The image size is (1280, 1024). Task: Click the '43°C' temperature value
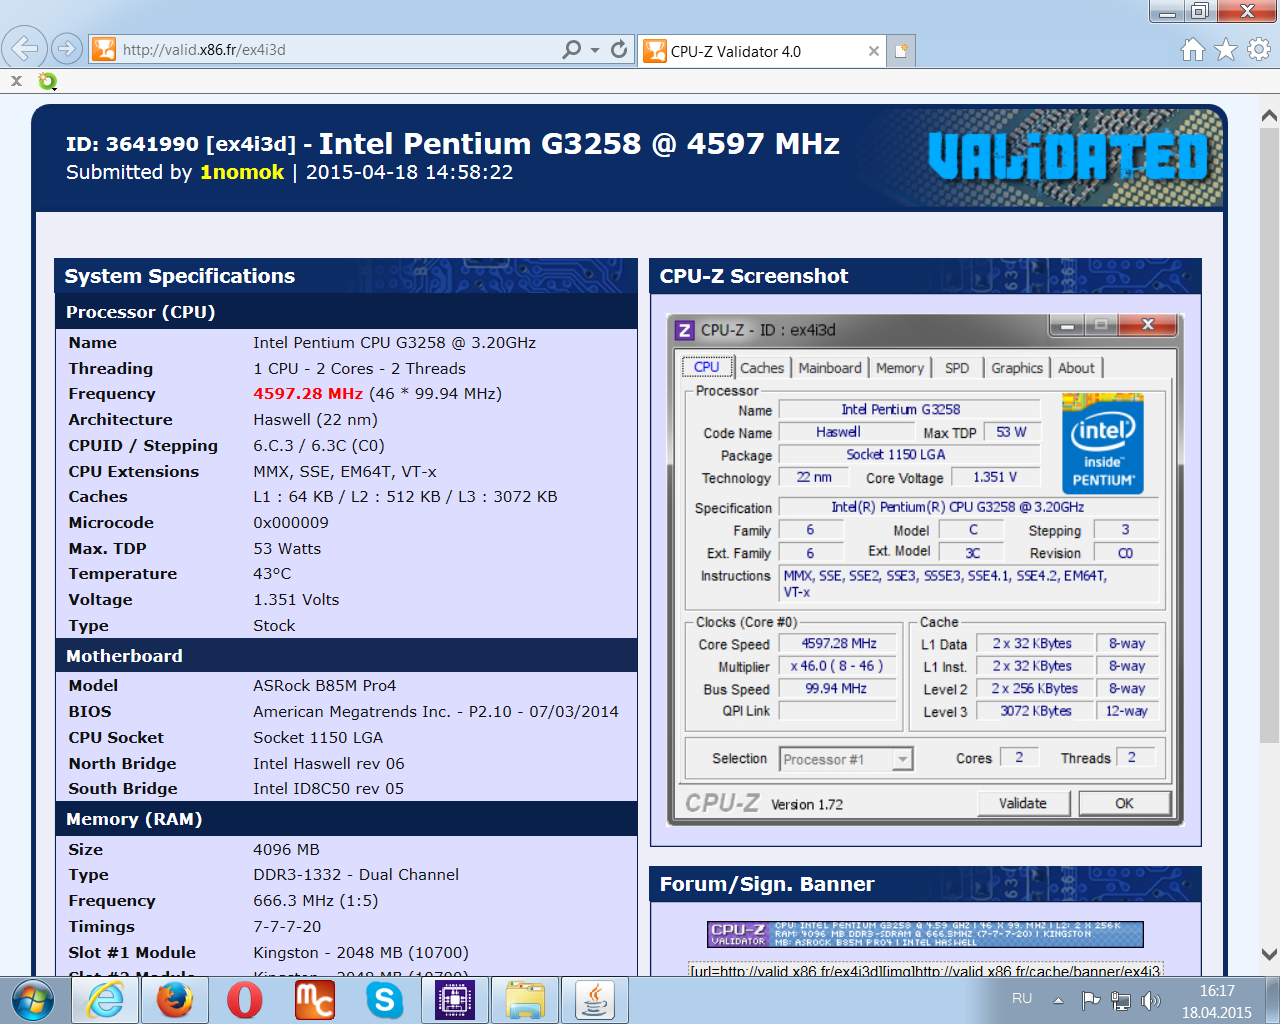[x=272, y=574]
